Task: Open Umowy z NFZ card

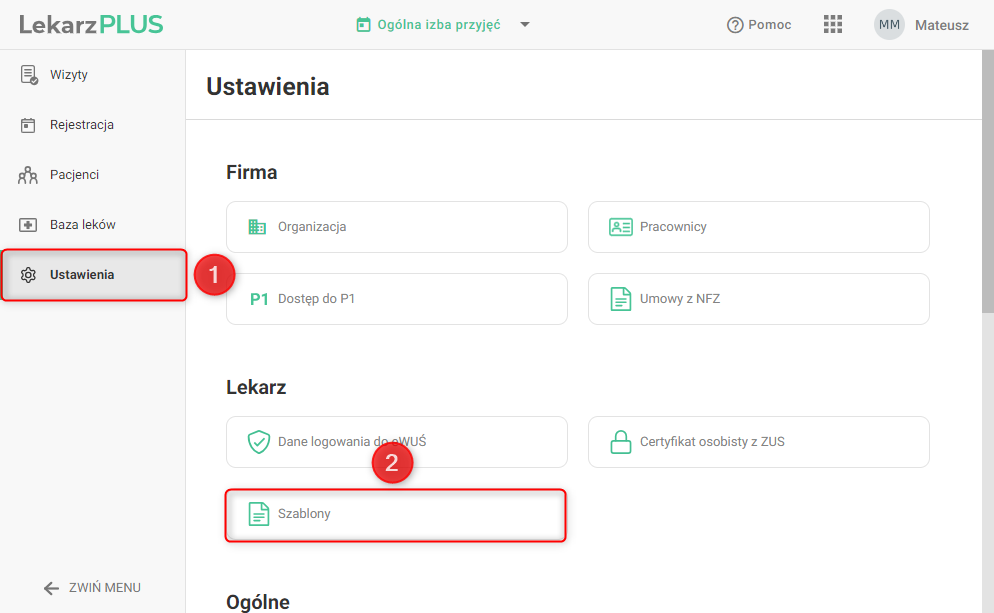Action: 759,299
